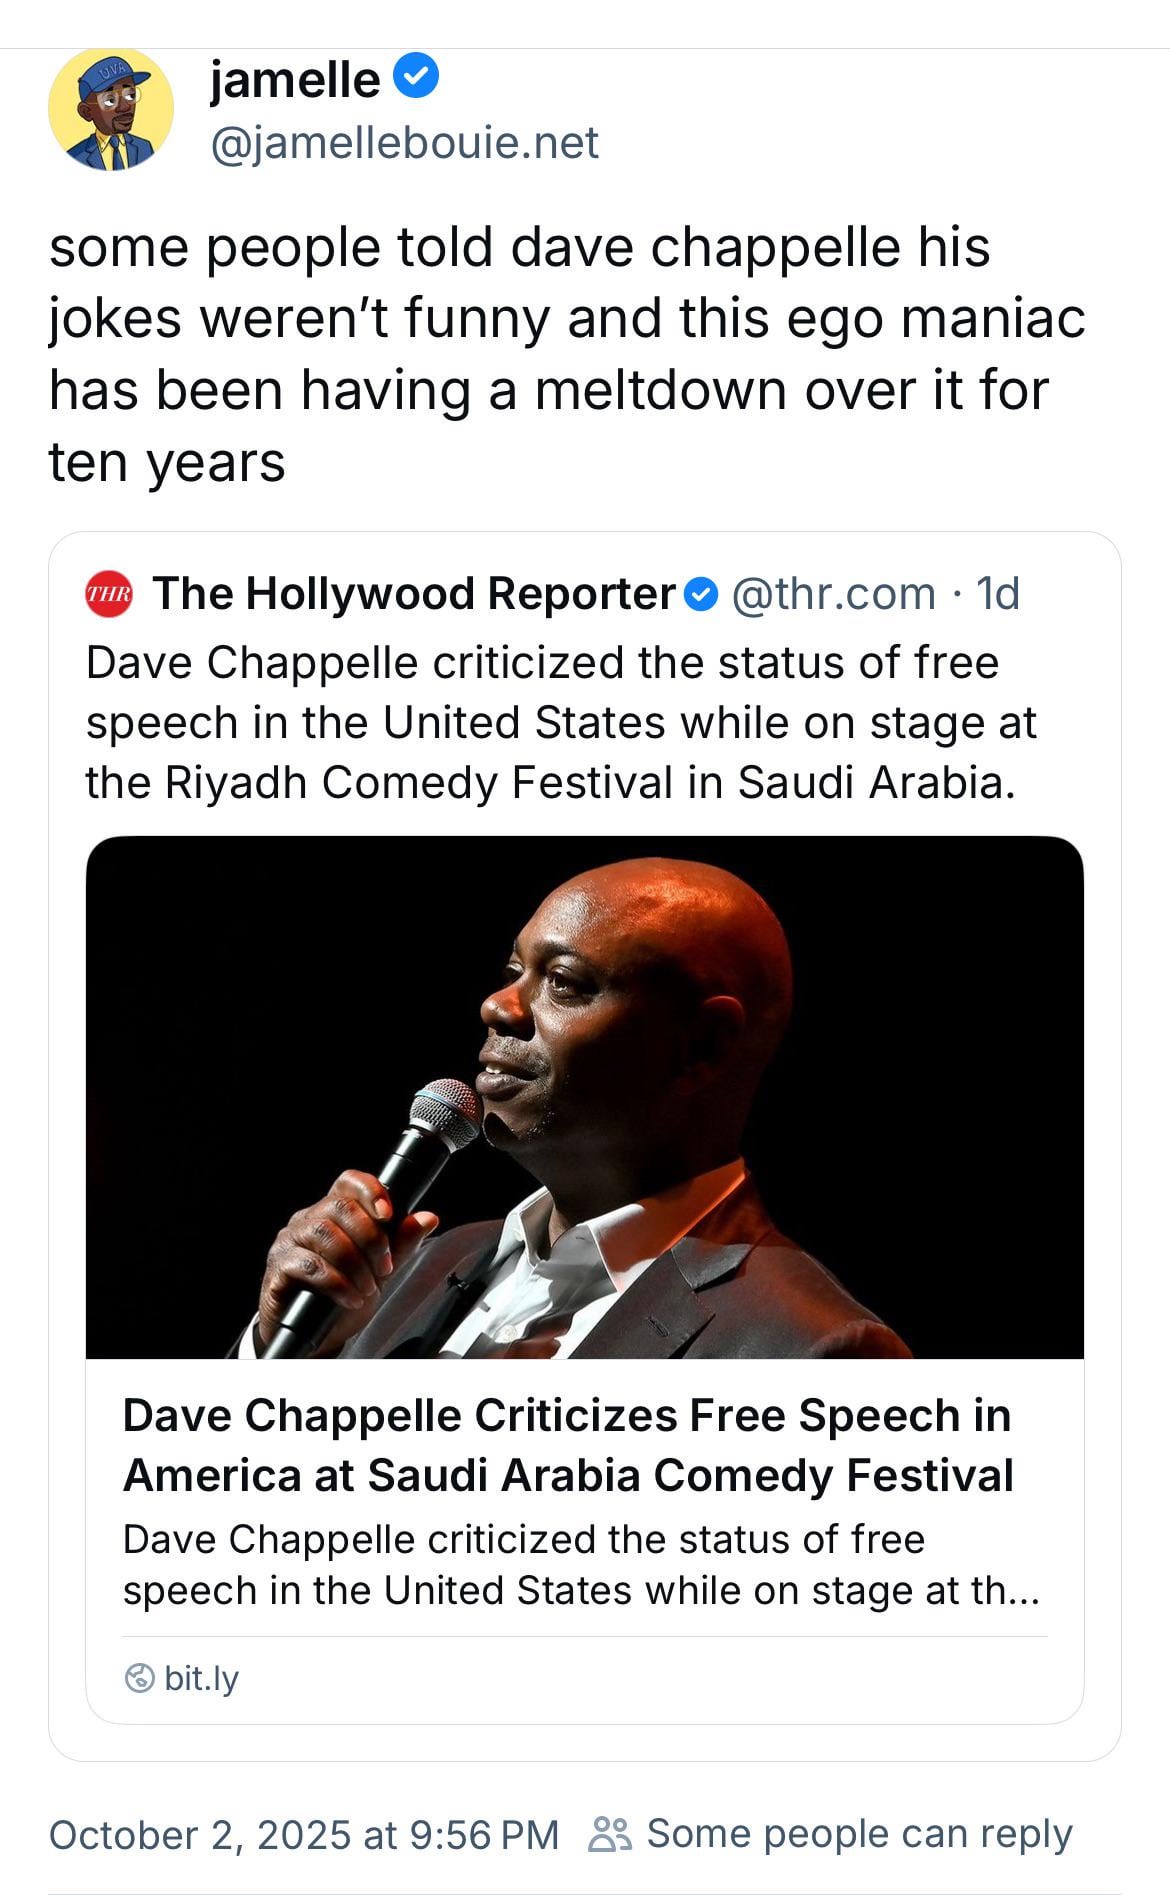Tap the people icon for reply settings
This screenshot has height=1895, width=1170.
point(610,1833)
